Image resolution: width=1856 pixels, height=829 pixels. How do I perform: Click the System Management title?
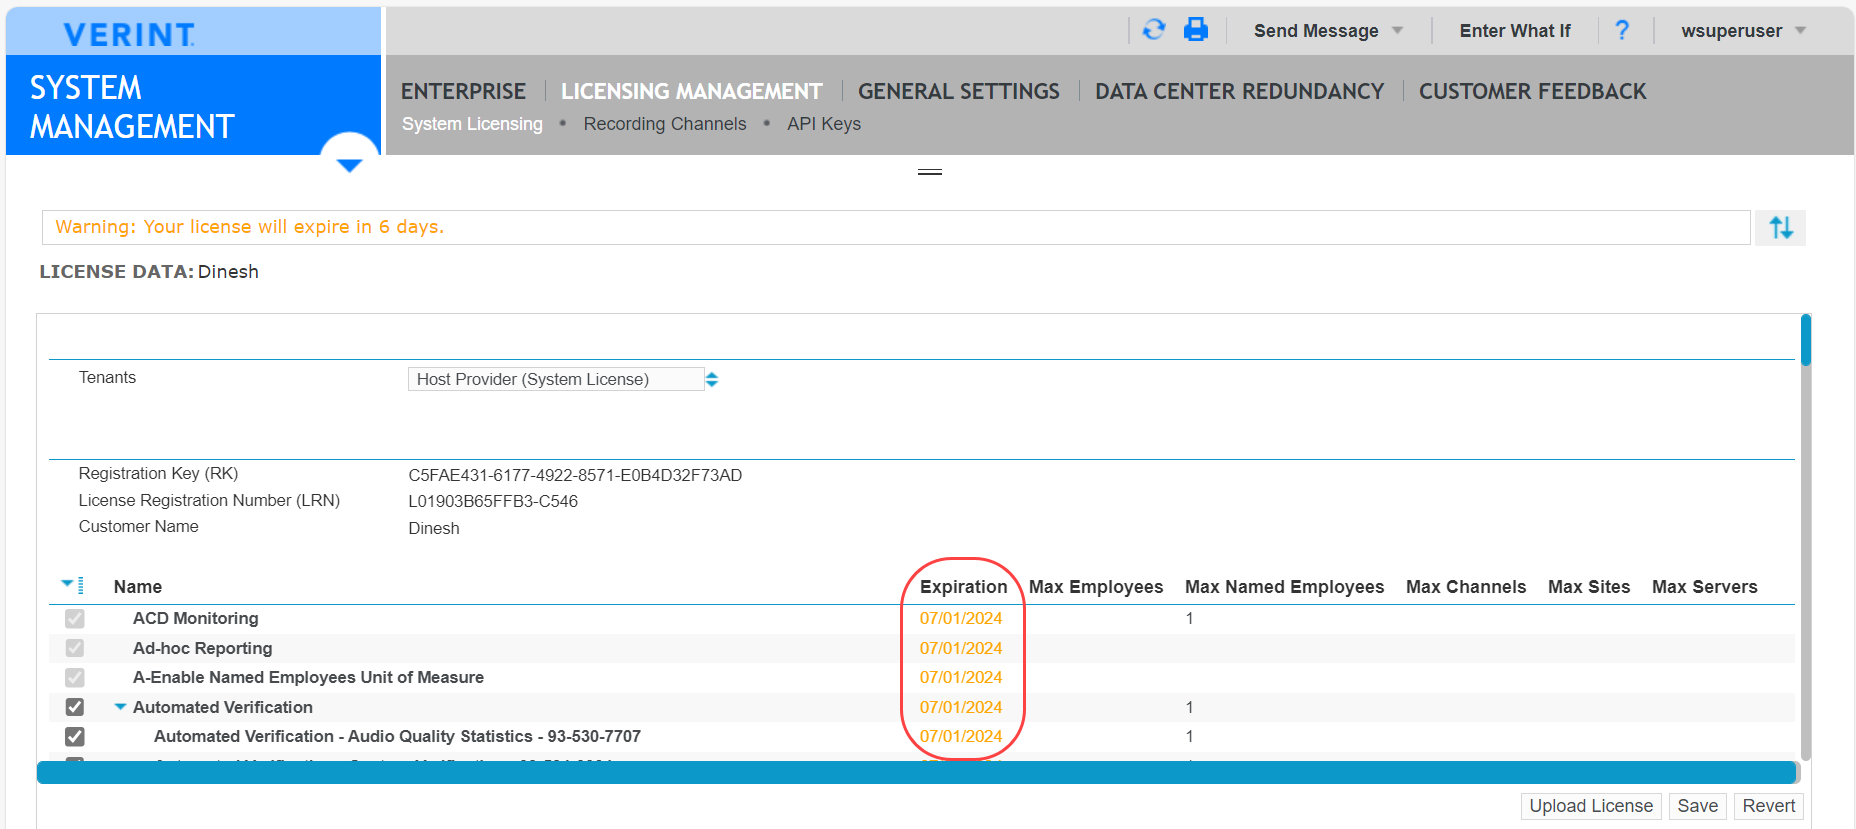tap(132, 107)
